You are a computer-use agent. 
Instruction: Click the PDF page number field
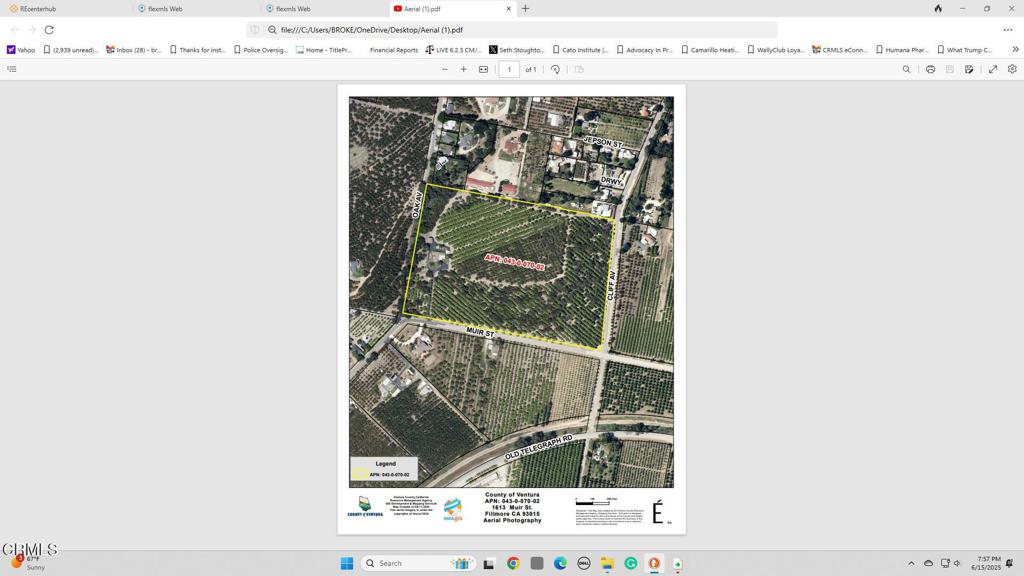(509, 69)
